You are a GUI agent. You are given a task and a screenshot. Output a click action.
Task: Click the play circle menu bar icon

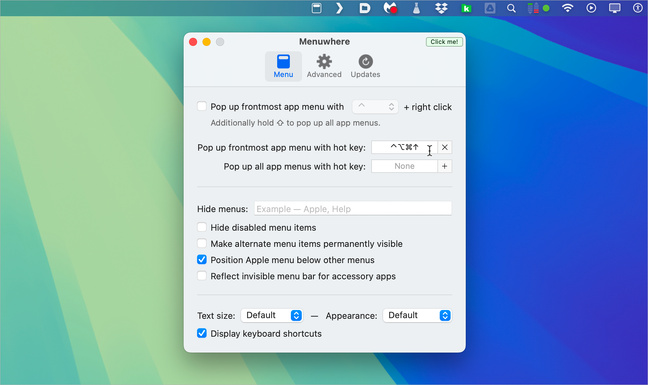pos(591,8)
